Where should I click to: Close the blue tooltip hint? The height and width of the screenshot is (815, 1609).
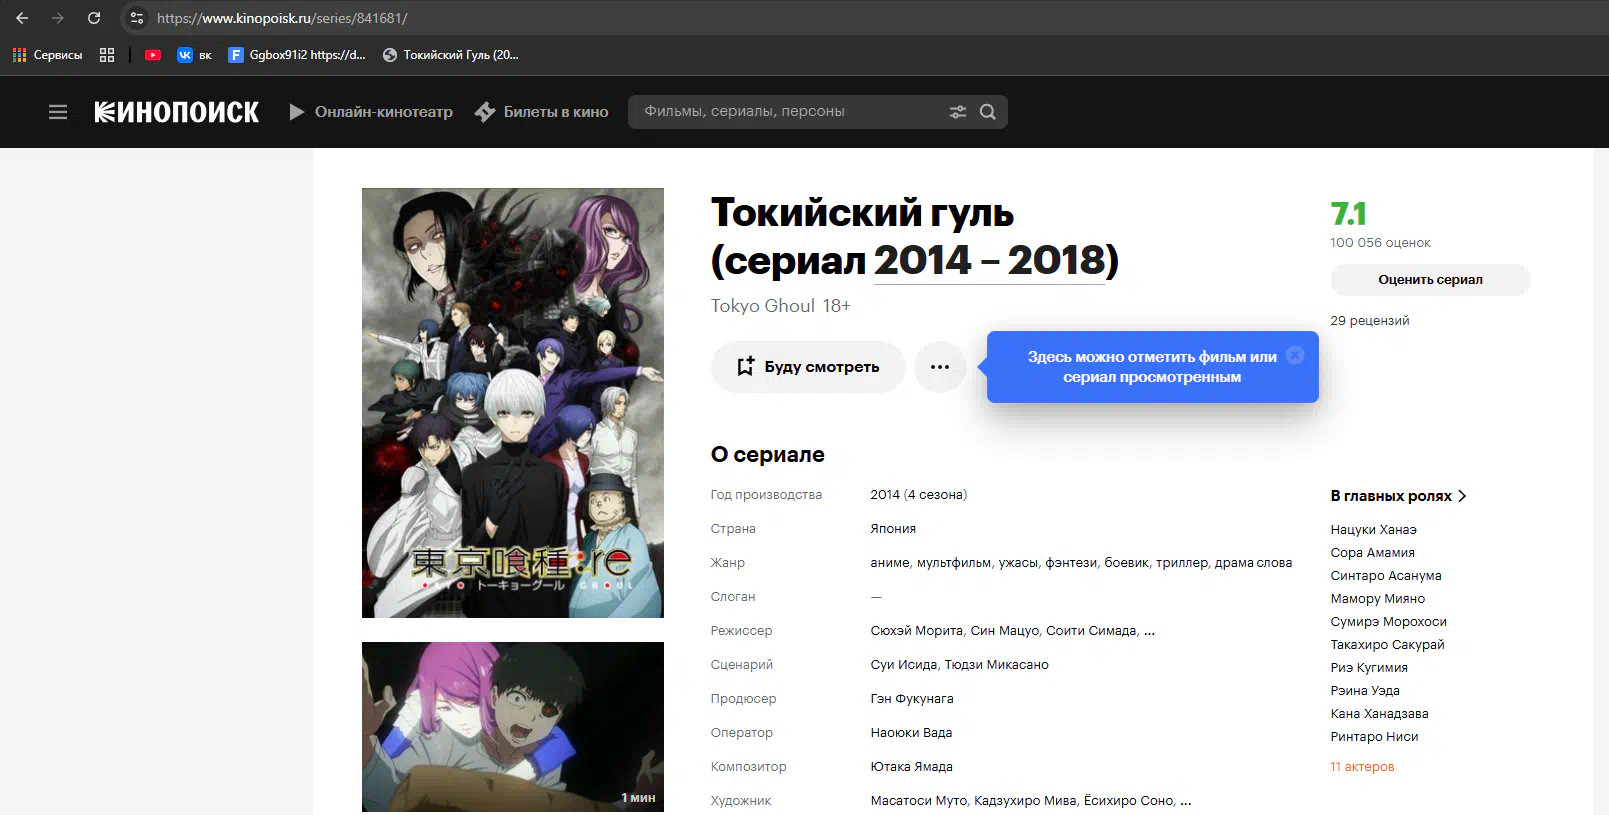(x=1295, y=355)
